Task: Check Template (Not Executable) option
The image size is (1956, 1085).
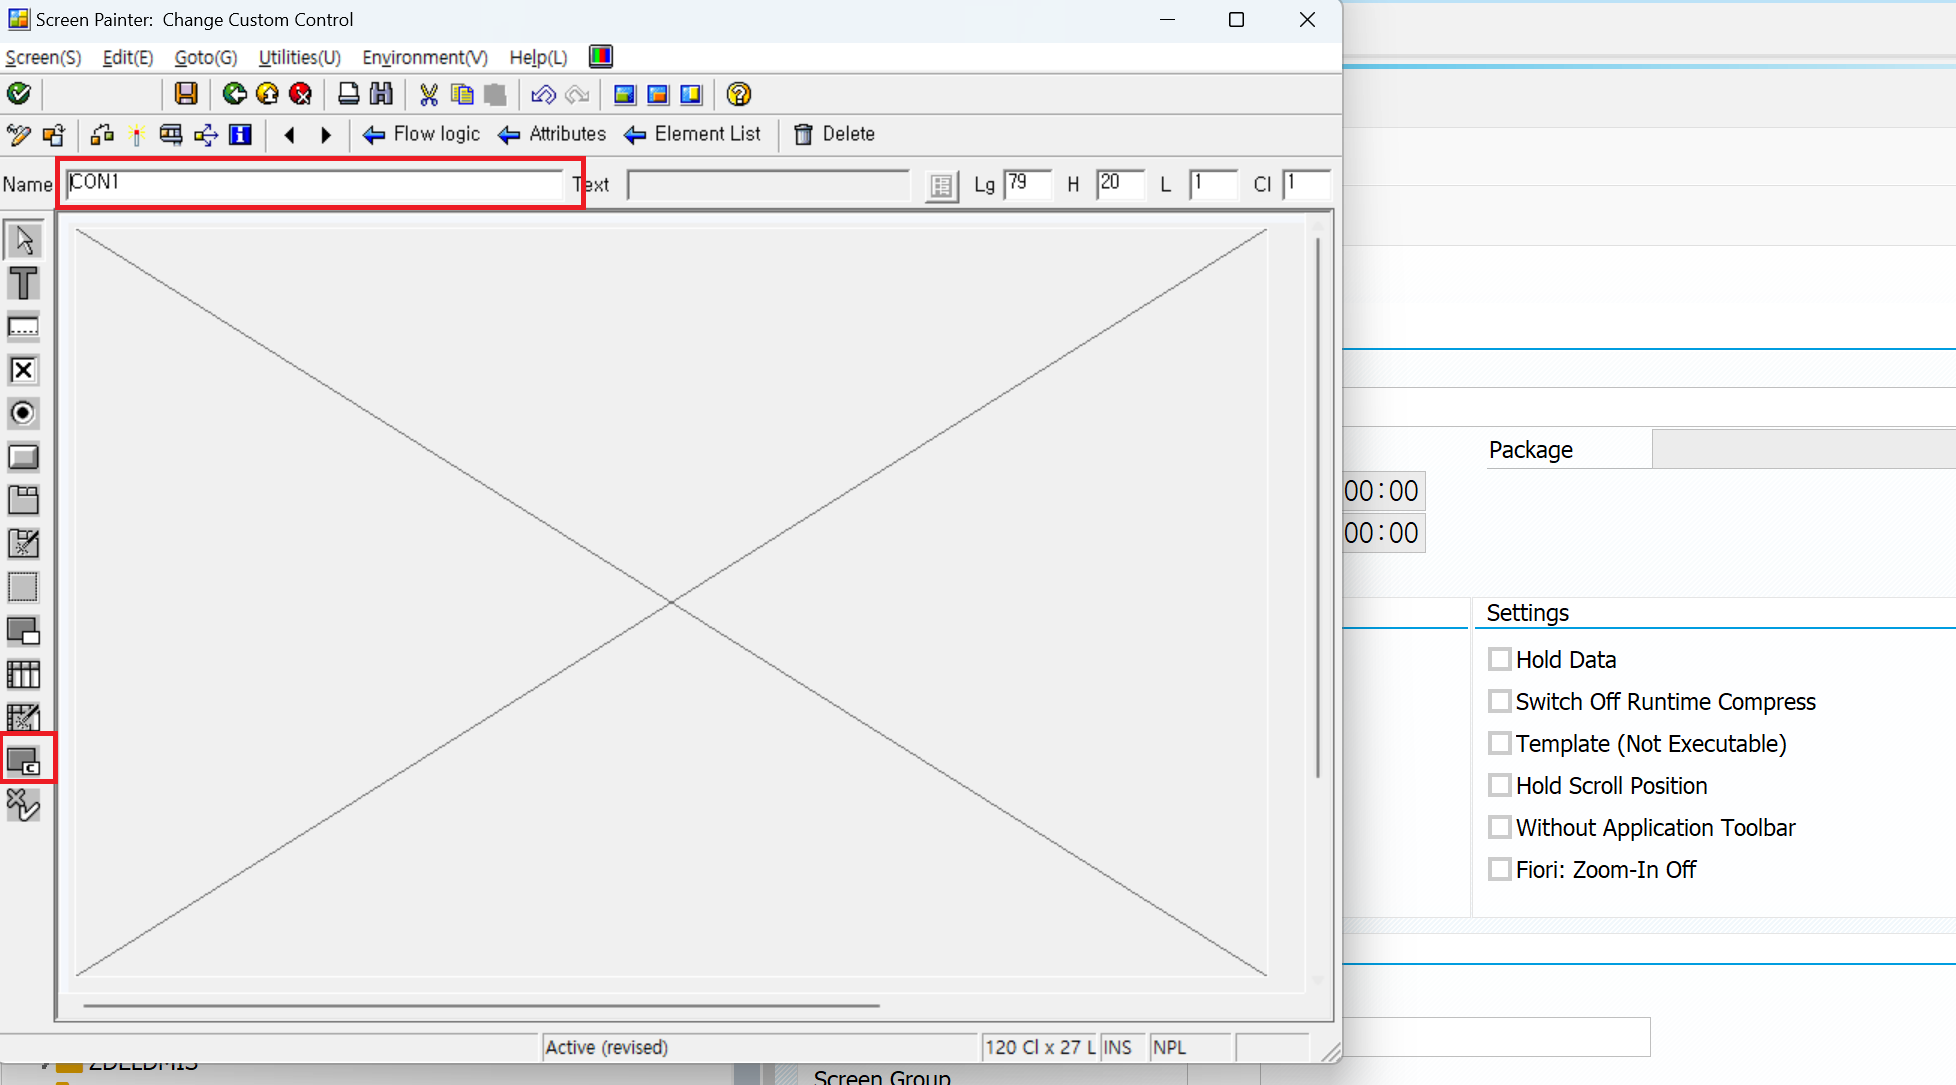Action: [x=1499, y=743]
